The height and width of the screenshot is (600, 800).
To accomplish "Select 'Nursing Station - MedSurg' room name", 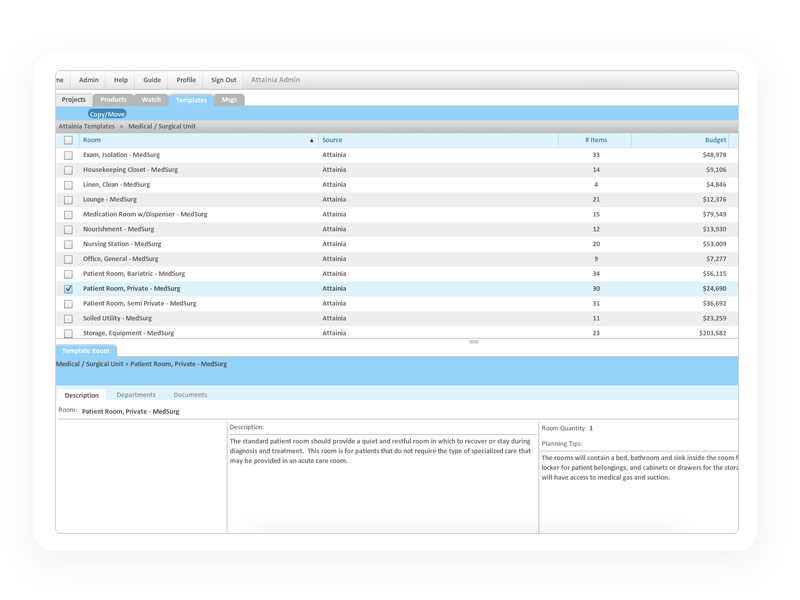I will [x=122, y=244].
